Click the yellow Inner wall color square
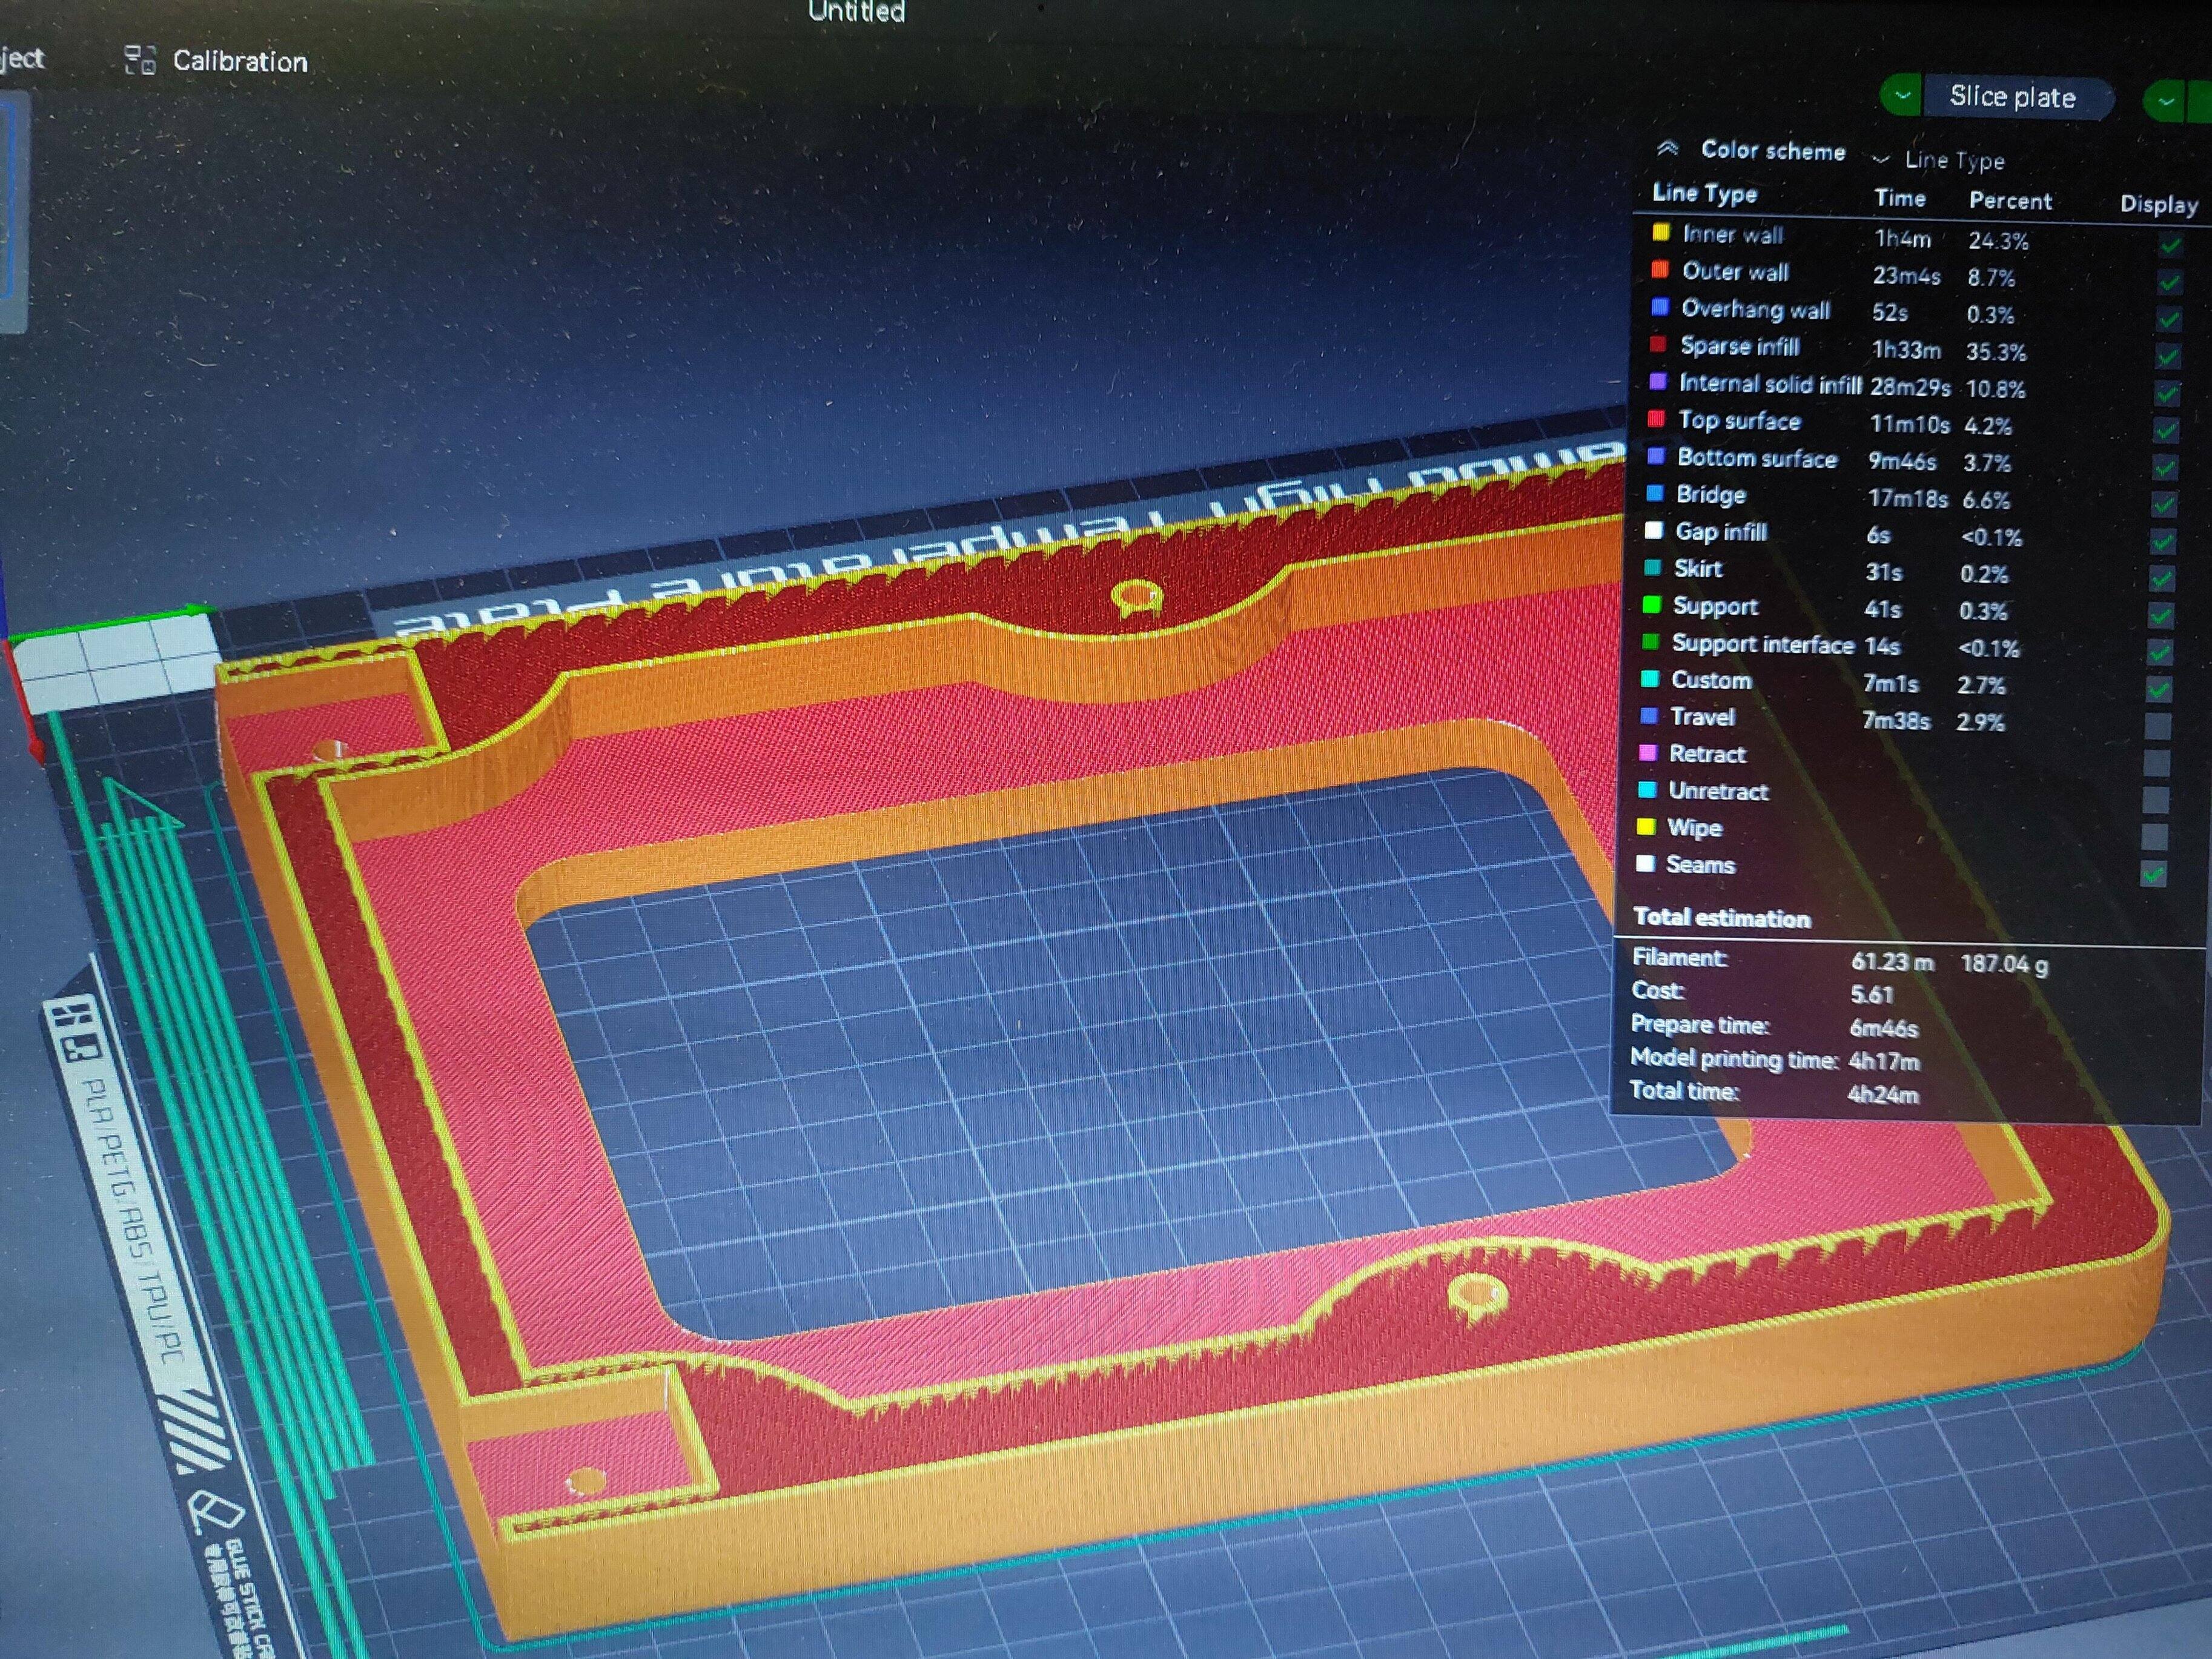The height and width of the screenshot is (1659, 2212). point(1660,233)
